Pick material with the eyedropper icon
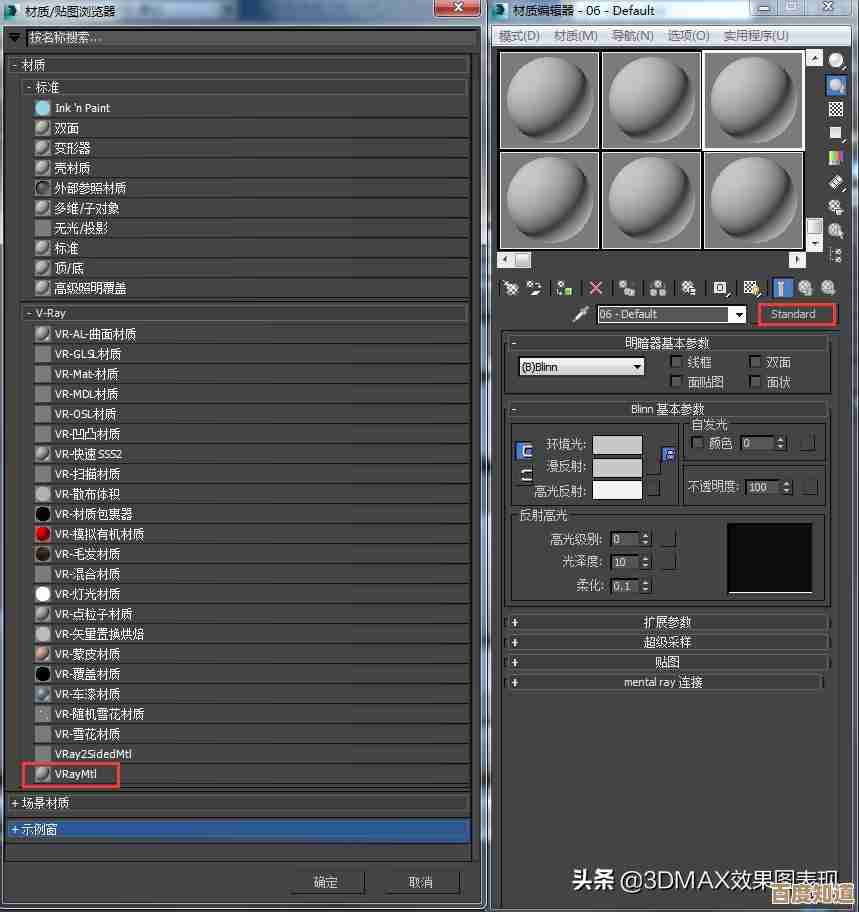The image size is (859, 912). point(580,314)
